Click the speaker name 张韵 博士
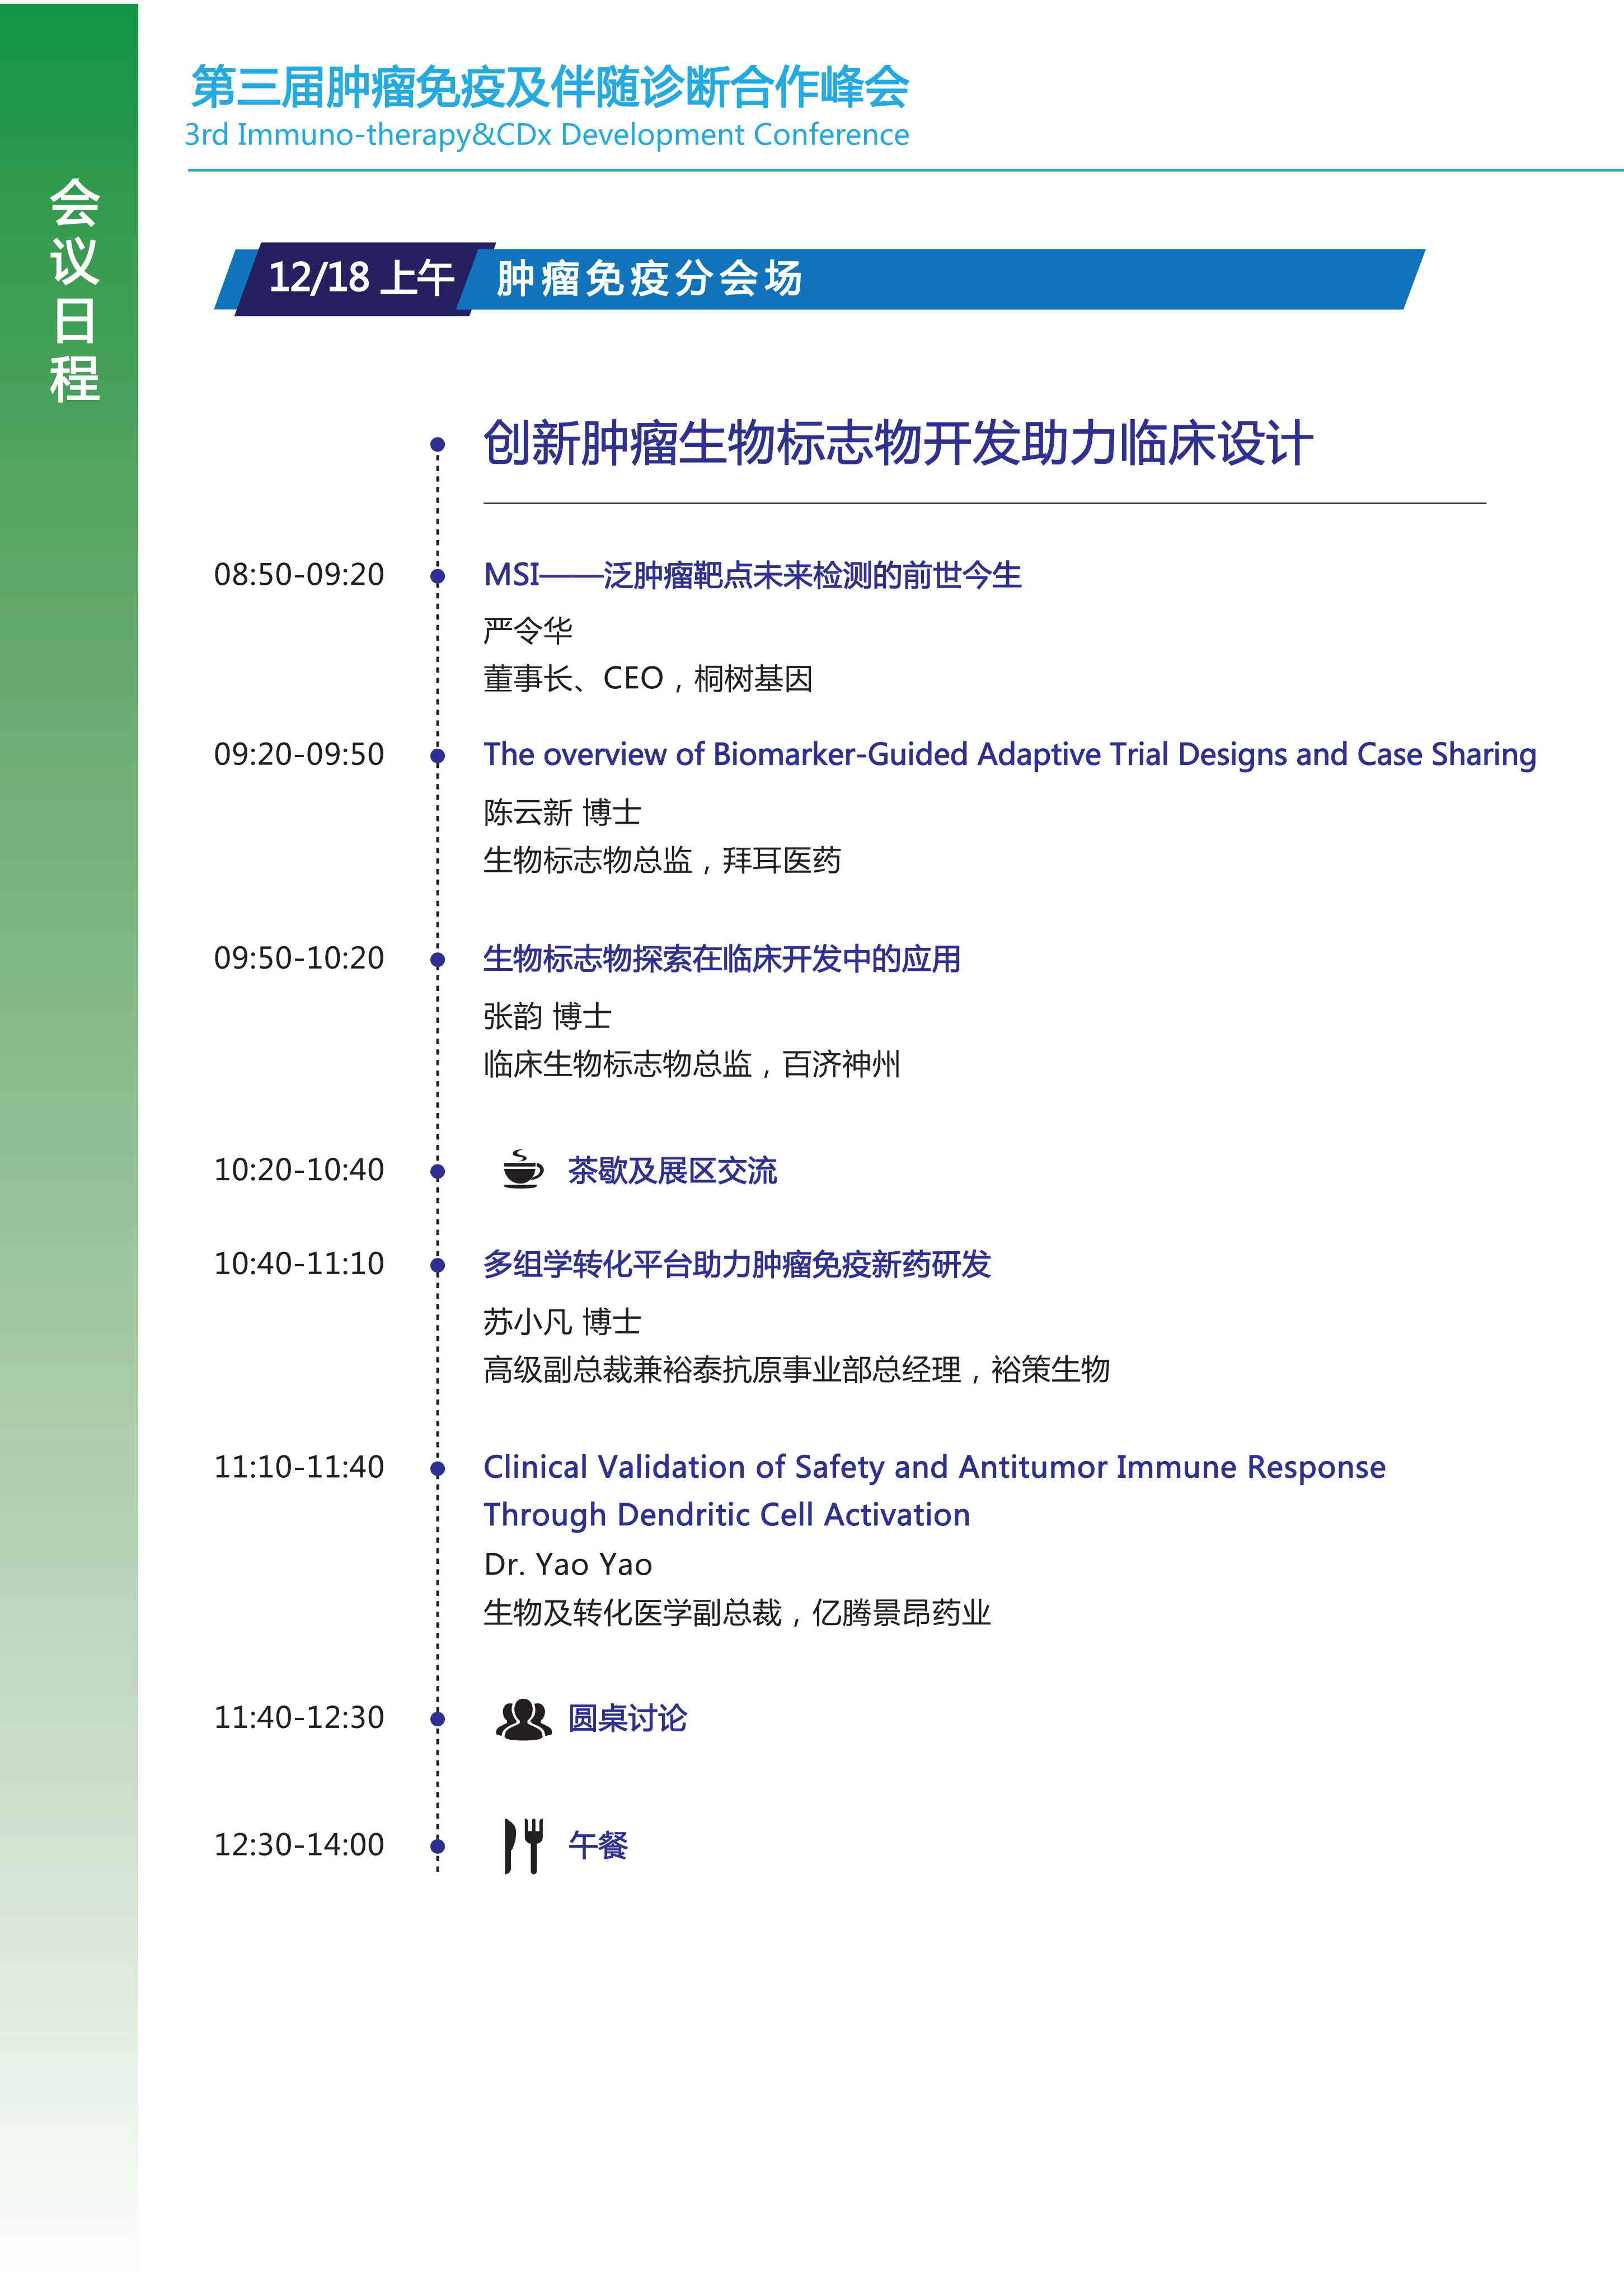This screenshot has height=2278, width=1624. tap(547, 1016)
